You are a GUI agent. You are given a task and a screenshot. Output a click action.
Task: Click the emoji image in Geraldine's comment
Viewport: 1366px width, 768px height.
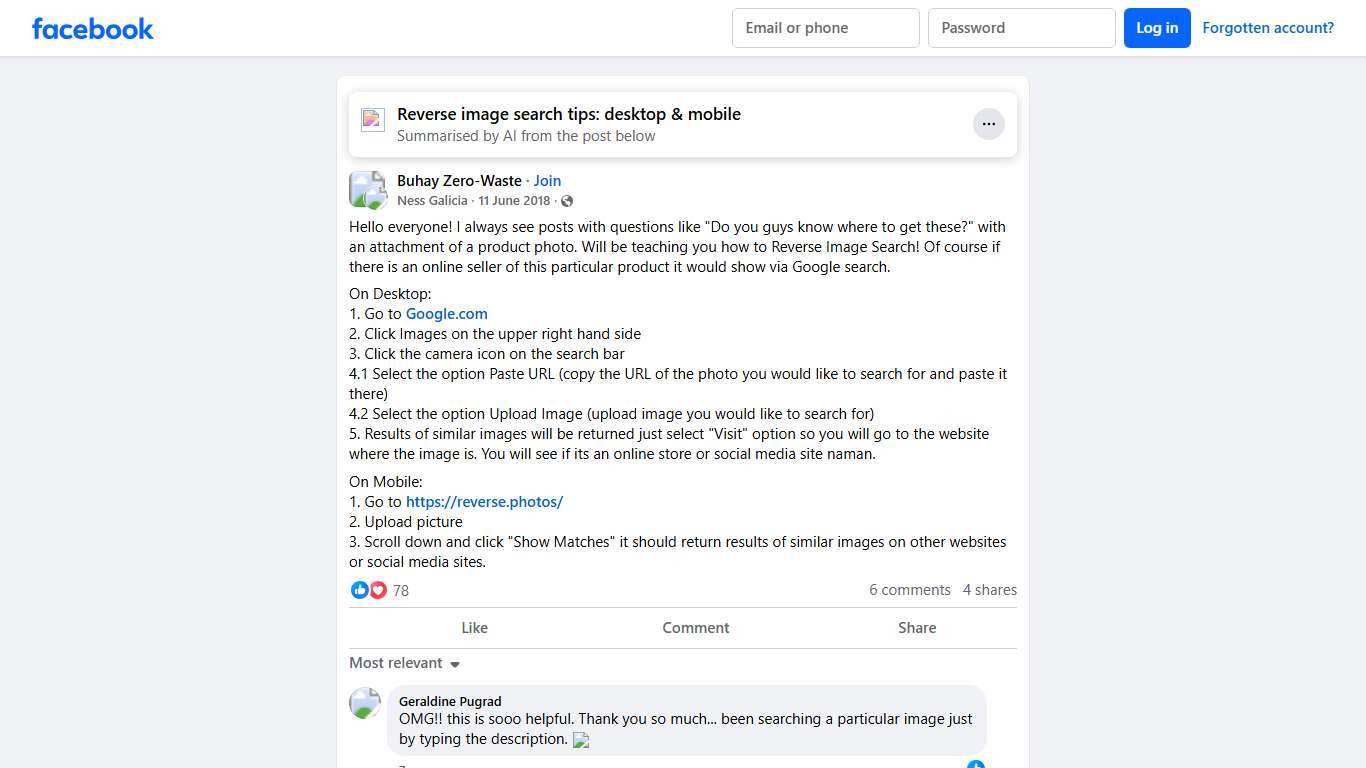click(581, 741)
